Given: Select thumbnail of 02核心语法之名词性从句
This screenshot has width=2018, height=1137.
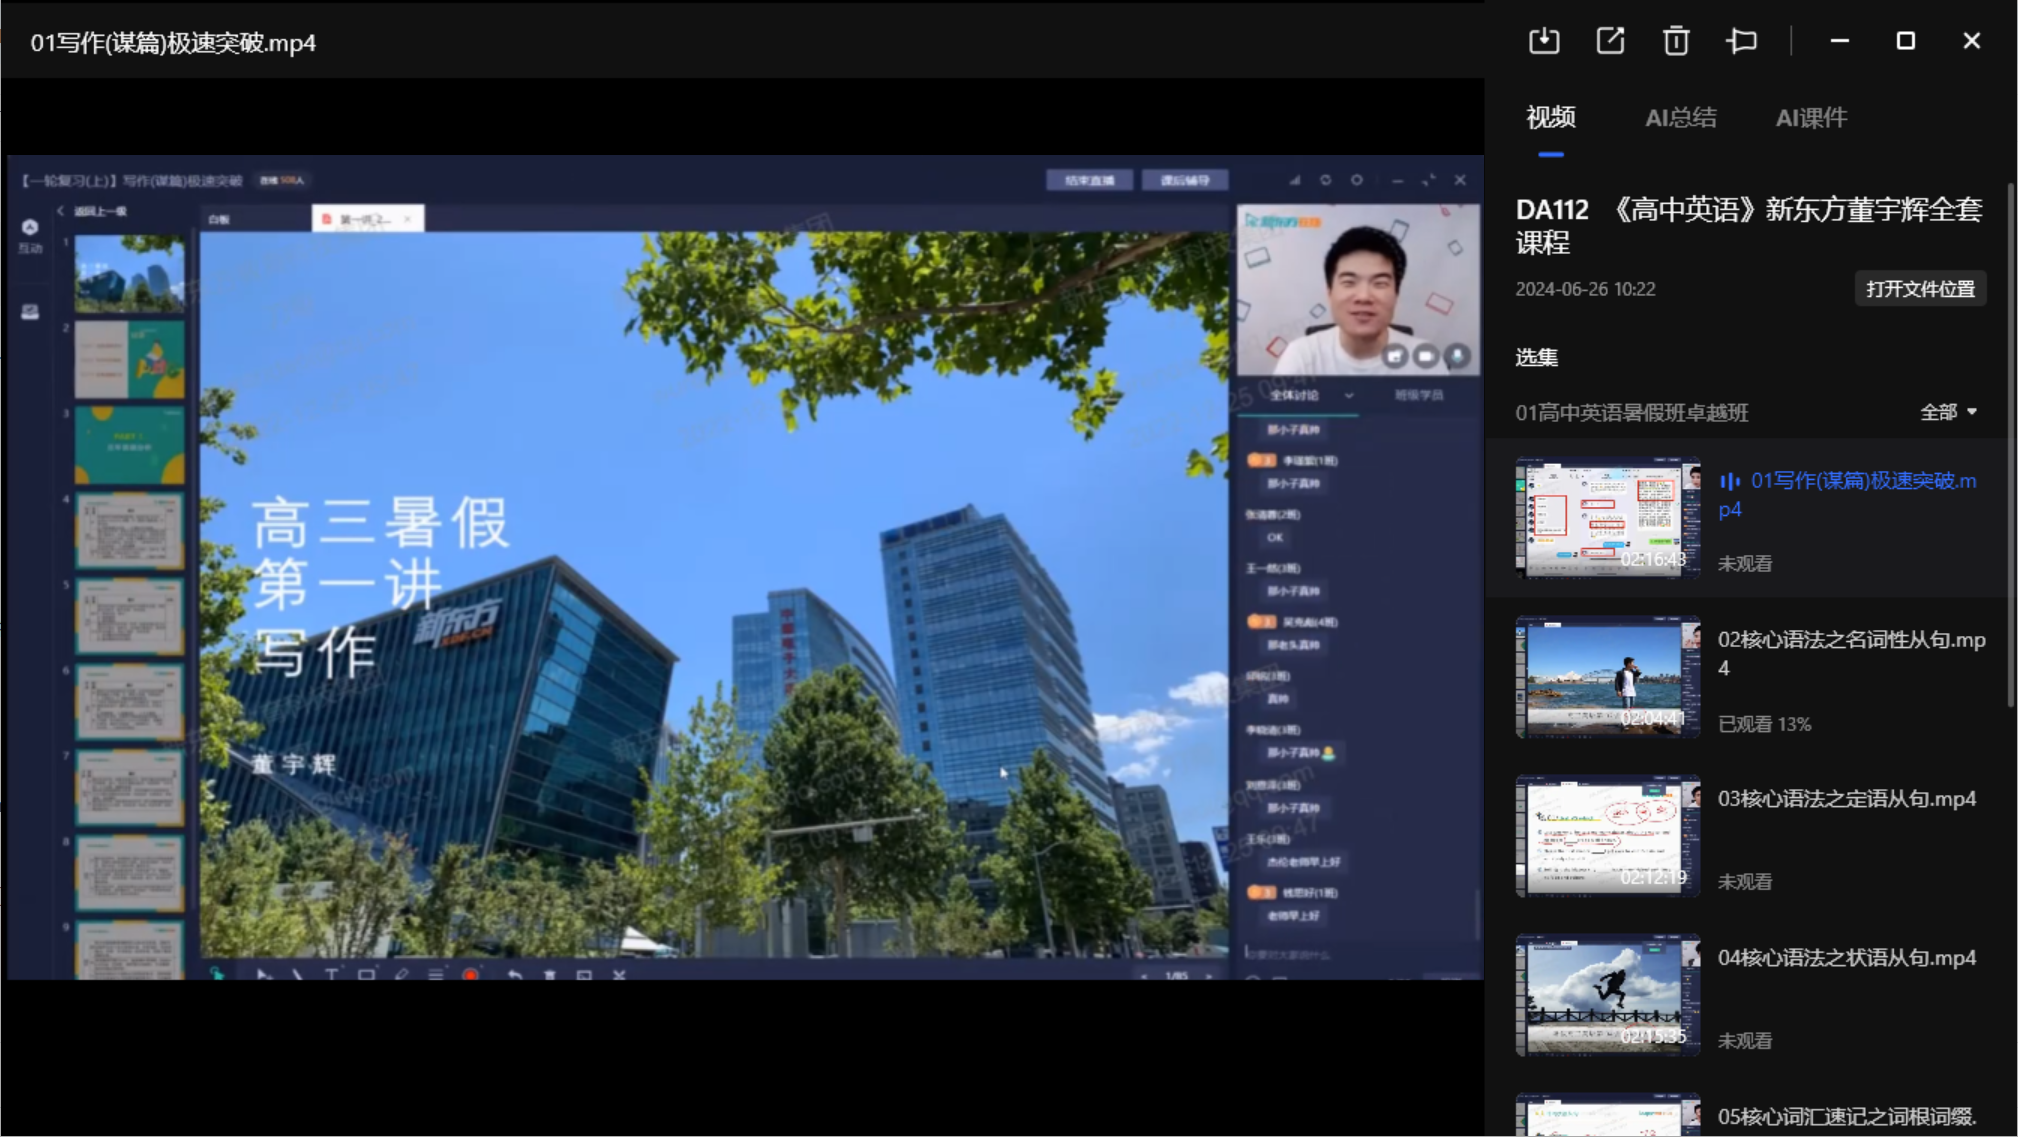Looking at the screenshot, I should point(1607,677).
